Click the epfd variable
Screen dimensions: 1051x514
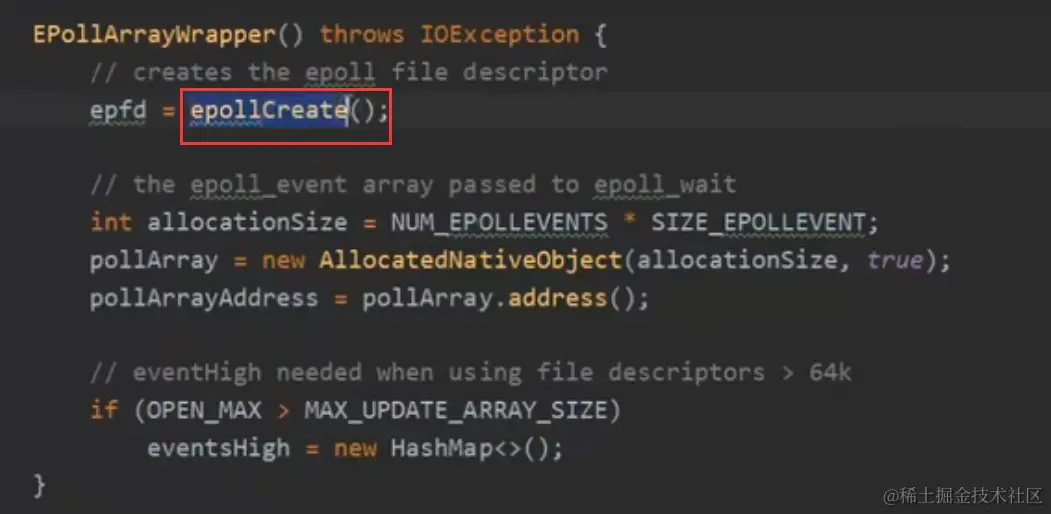click(118, 110)
